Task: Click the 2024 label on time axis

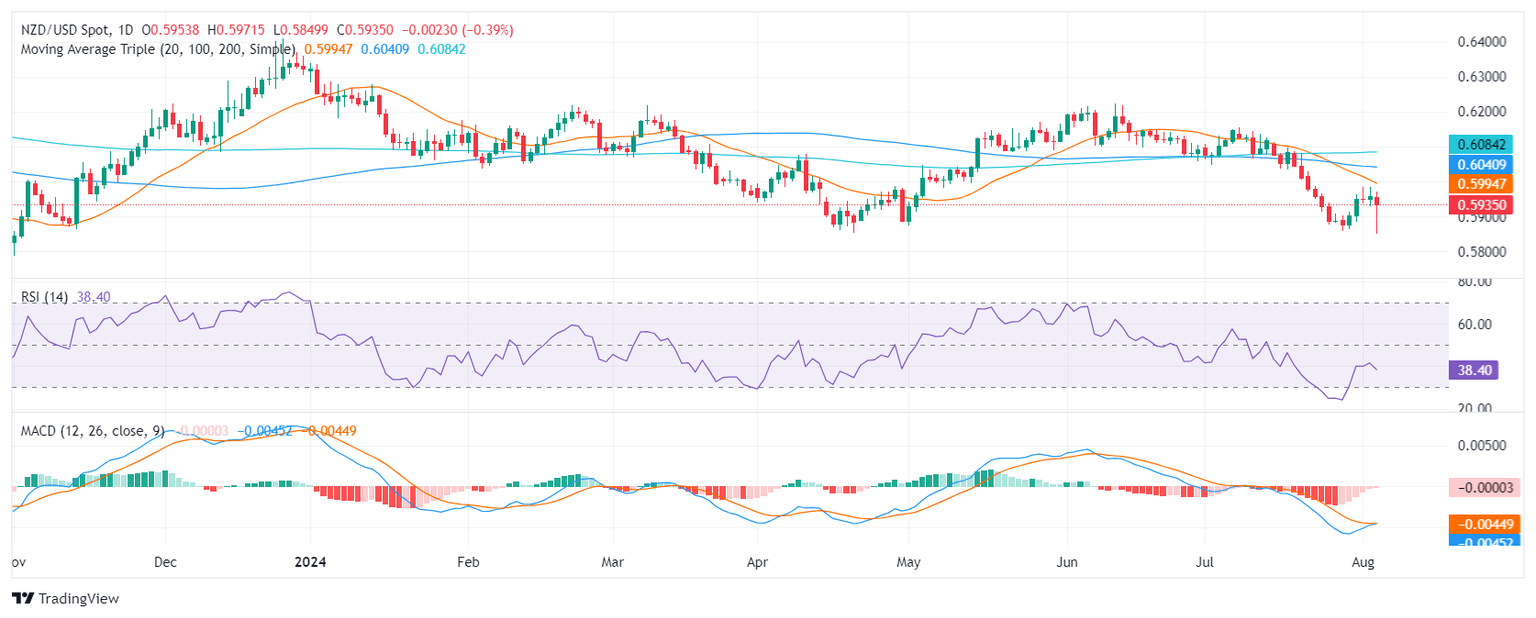Action: (x=308, y=562)
